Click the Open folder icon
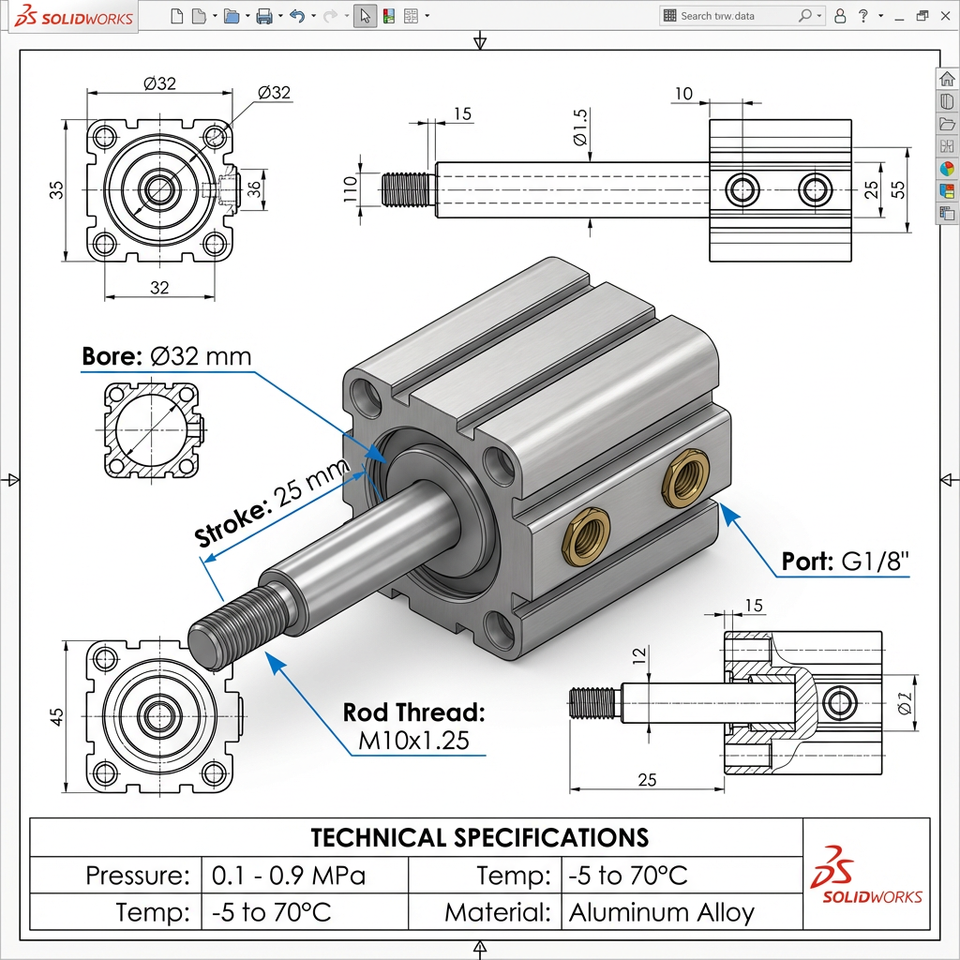 click(231, 16)
